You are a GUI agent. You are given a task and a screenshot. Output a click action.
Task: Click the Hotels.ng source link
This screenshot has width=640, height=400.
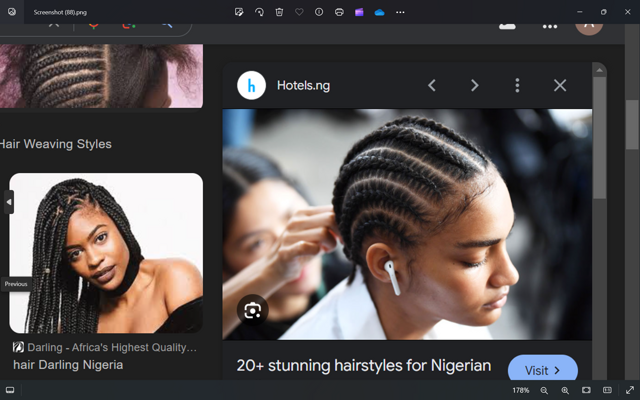(x=303, y=86)
